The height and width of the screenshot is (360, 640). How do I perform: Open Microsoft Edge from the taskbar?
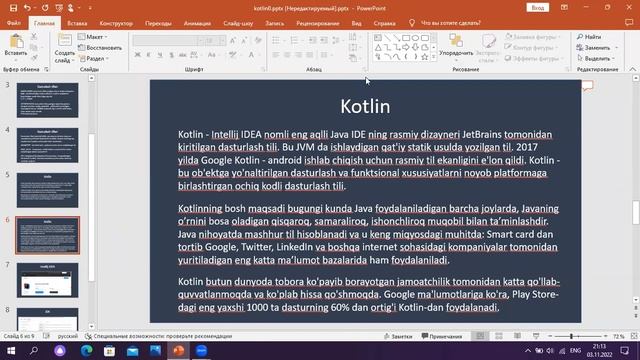point(87,351)
